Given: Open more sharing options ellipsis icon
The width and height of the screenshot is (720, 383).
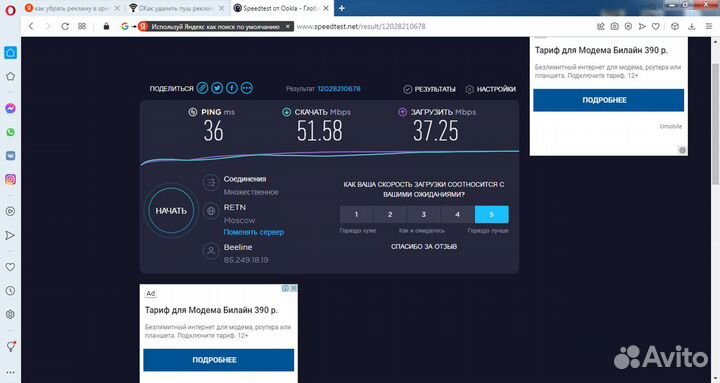Looking at the screenshot, I should (x=247, y=88).
